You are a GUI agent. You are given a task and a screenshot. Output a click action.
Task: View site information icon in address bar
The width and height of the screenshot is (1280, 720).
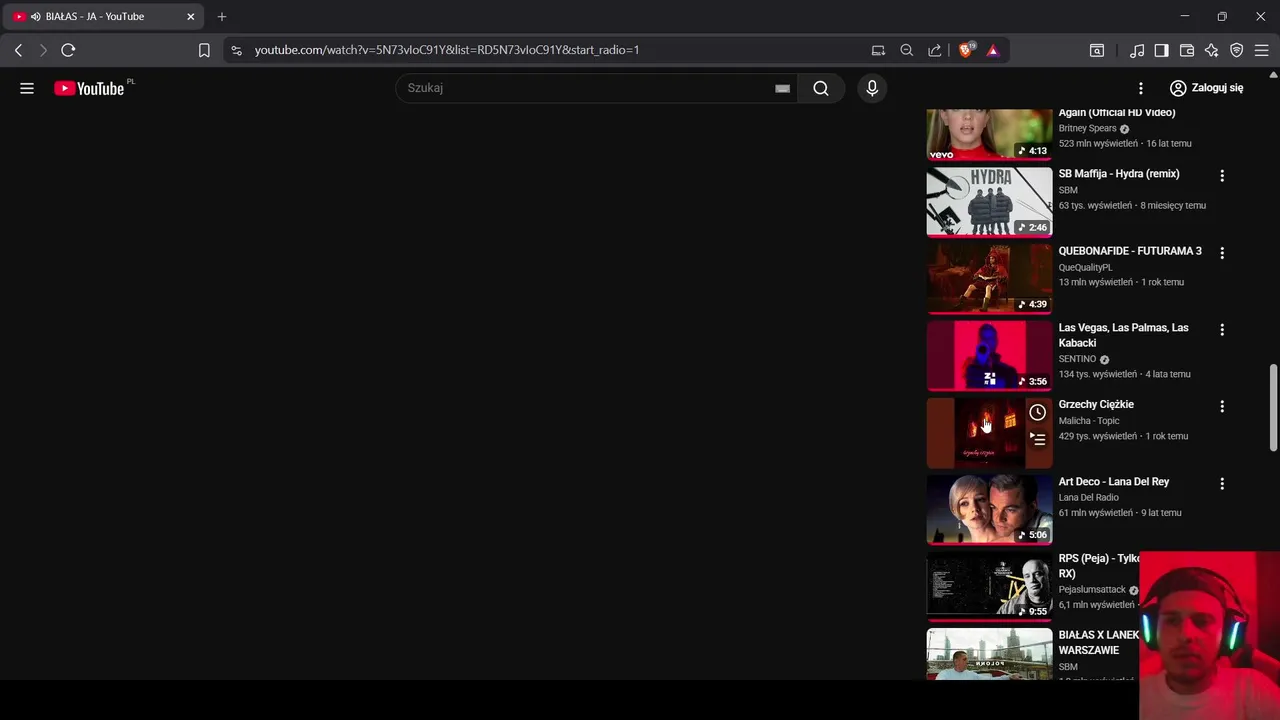[x=235, y=50]
